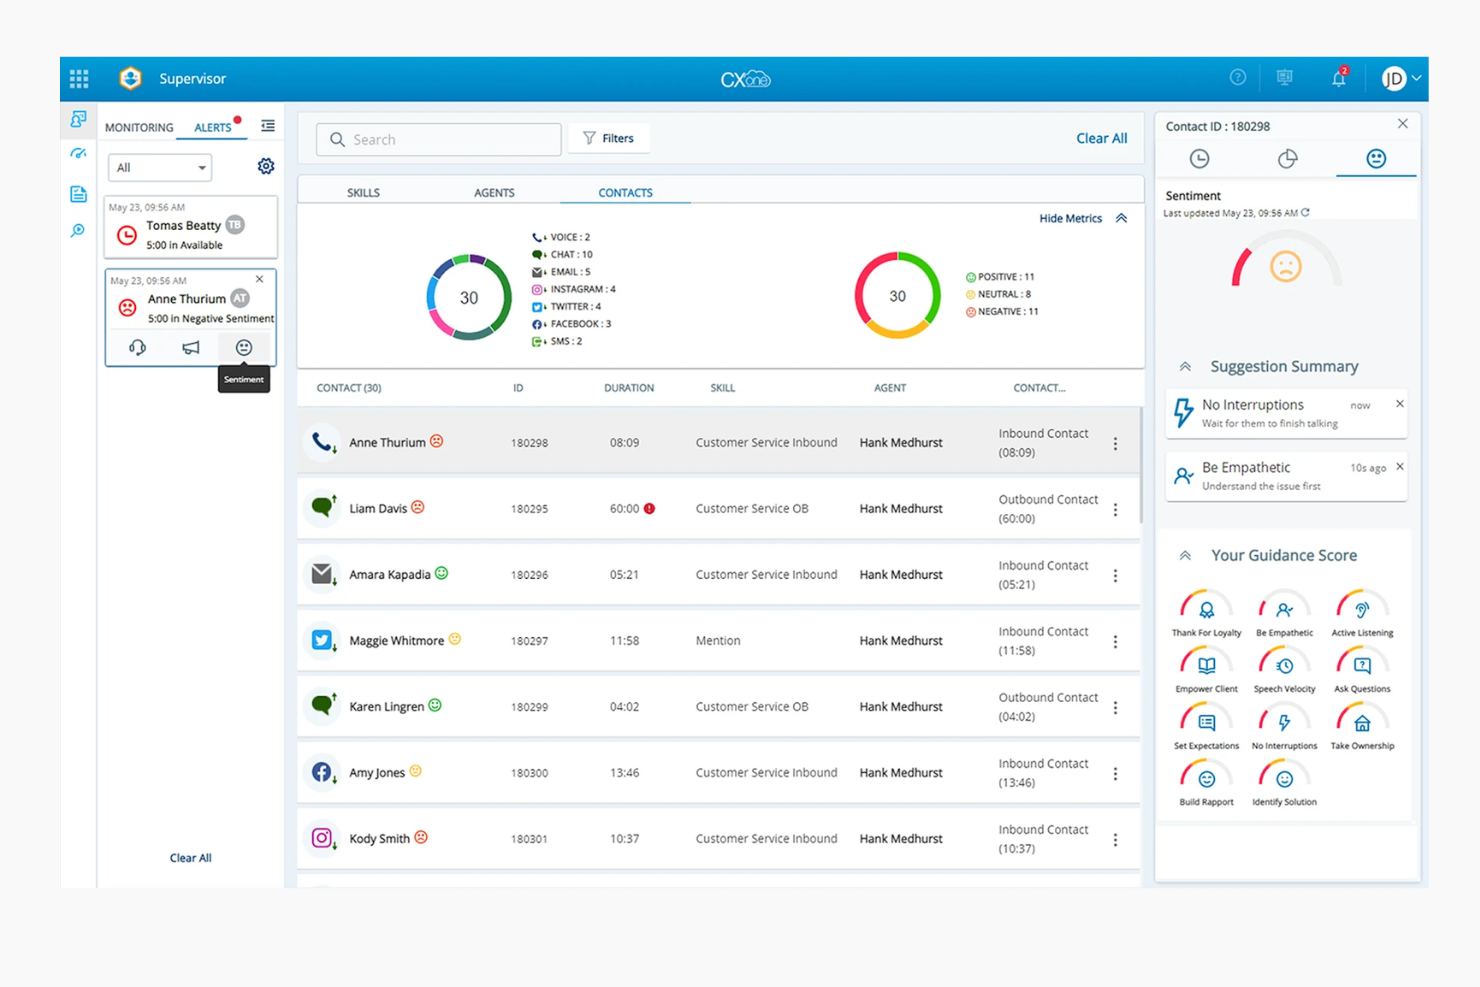Screen dimensions: 1480x987
Task: Open the help question mark icon
Action: pyautogui.click(x=1238, y=78)
